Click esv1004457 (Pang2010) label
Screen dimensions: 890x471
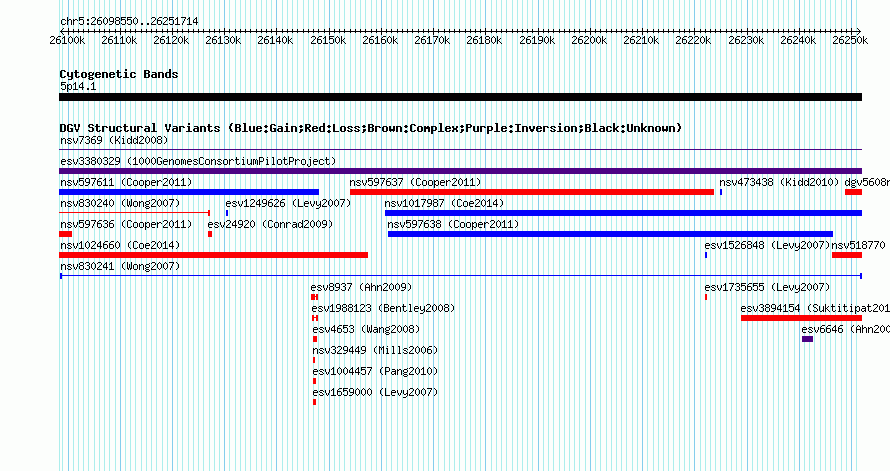click(375, 371)
